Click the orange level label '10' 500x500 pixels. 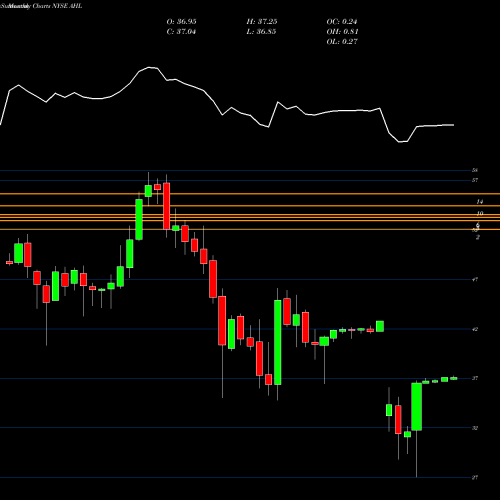tap(480, 213)
